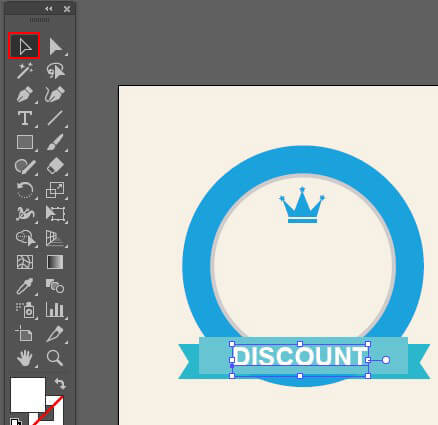Image resolution: width=438 pixels, height=425 pixels.
Task: Select the Symbol Sprayer tool
Action: tap(25, 310)
